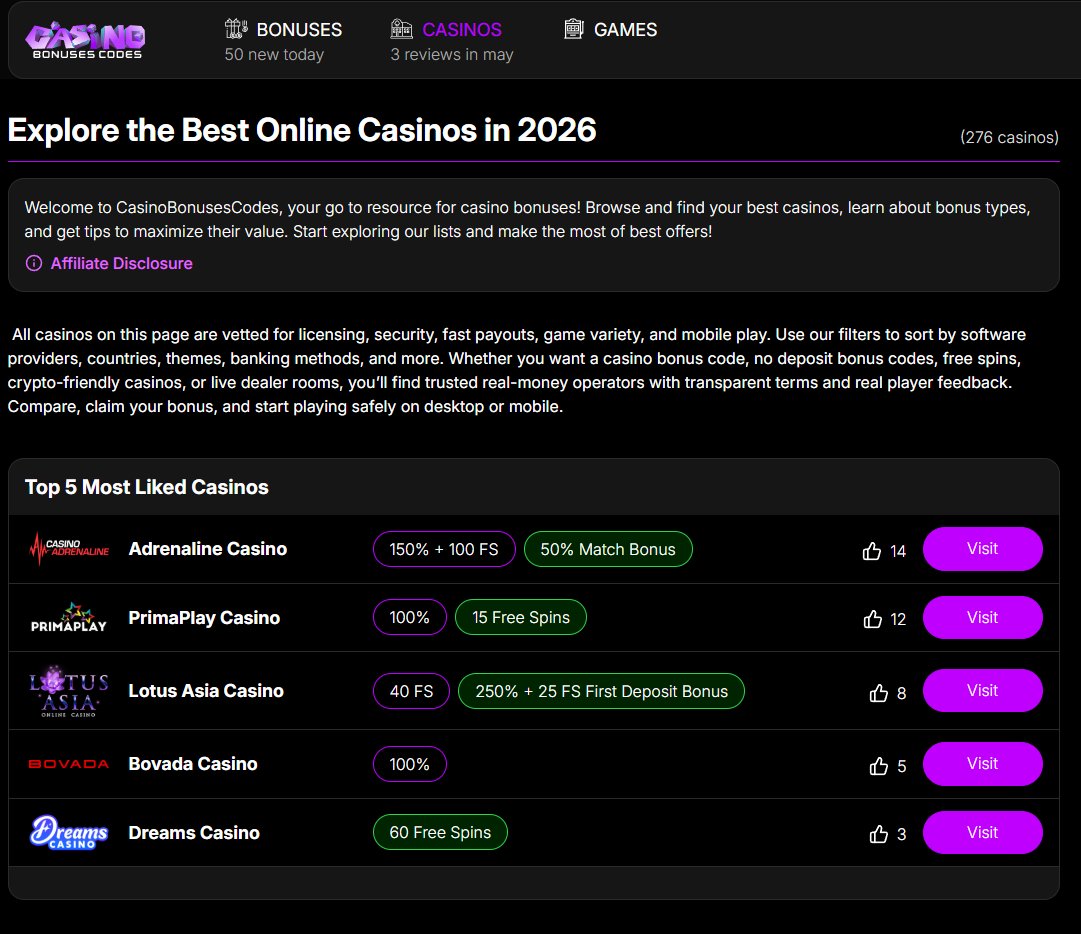Like Lotus Asia Casino with thumbs-up icon
Image resolution: width=1081 pixels, height=934 pixels.
[878, 693]
